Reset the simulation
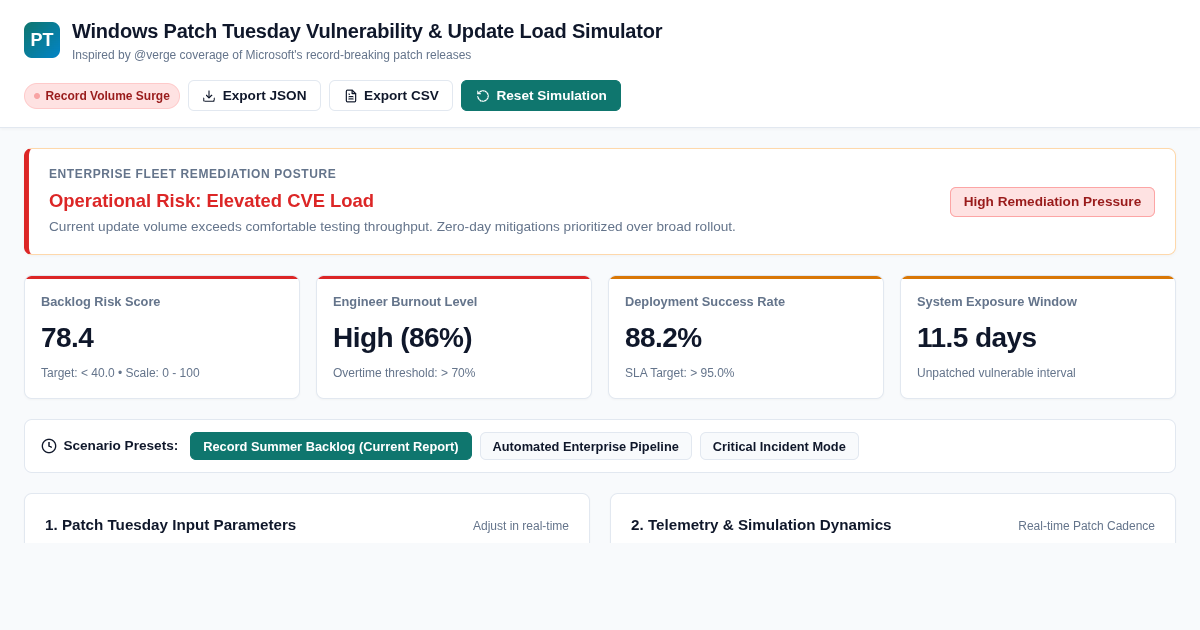This screenshot has width=1200, height=630. (x=541, y=96)
